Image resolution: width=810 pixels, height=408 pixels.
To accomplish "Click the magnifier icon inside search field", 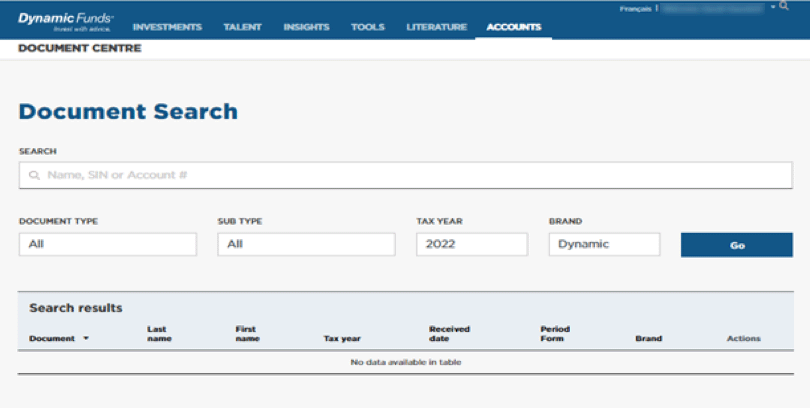I will point(34,176).
